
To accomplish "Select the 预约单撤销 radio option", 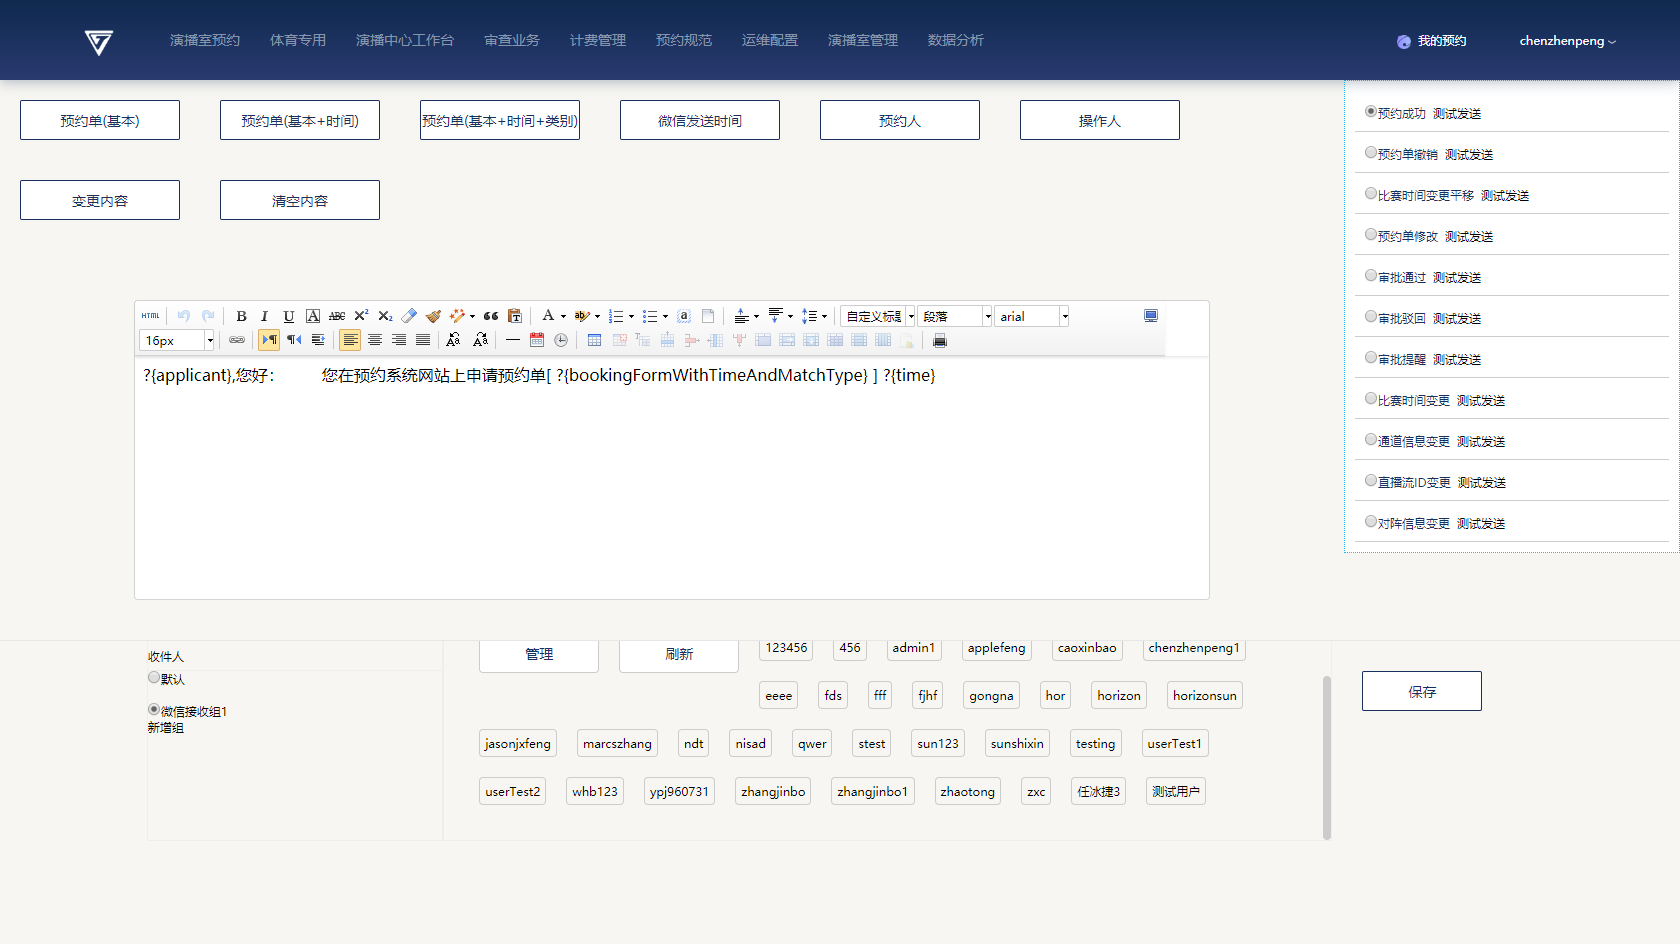I will click(x=1371, y=153).
